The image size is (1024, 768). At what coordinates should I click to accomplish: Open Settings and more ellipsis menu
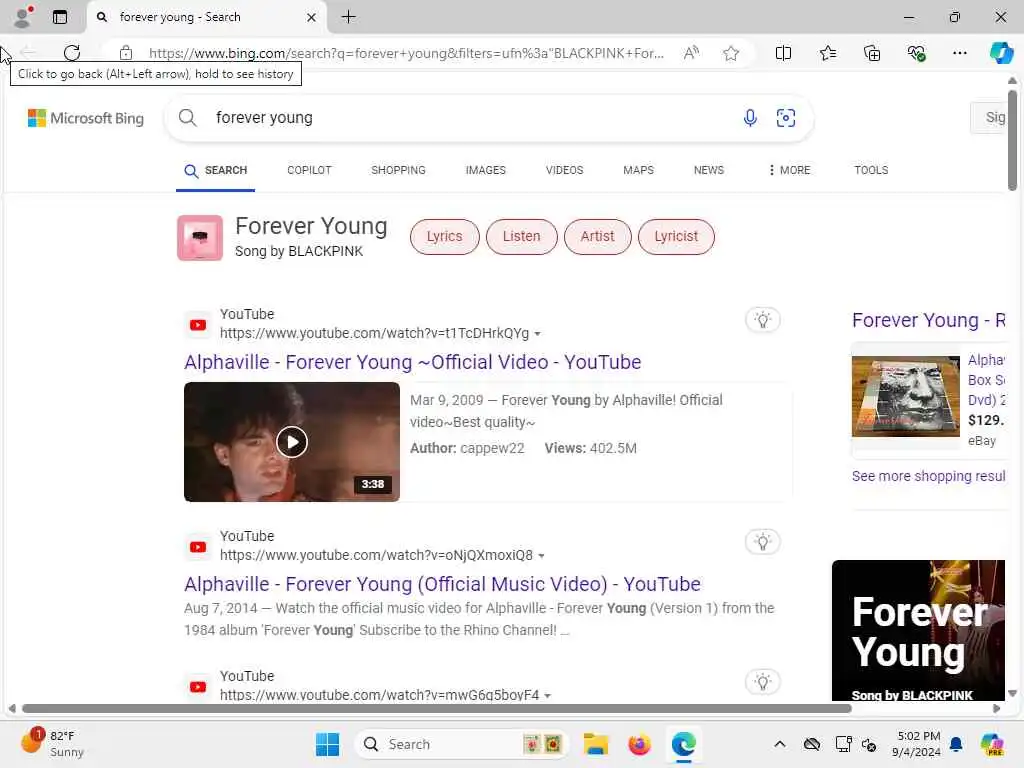(x=959, y=53)
